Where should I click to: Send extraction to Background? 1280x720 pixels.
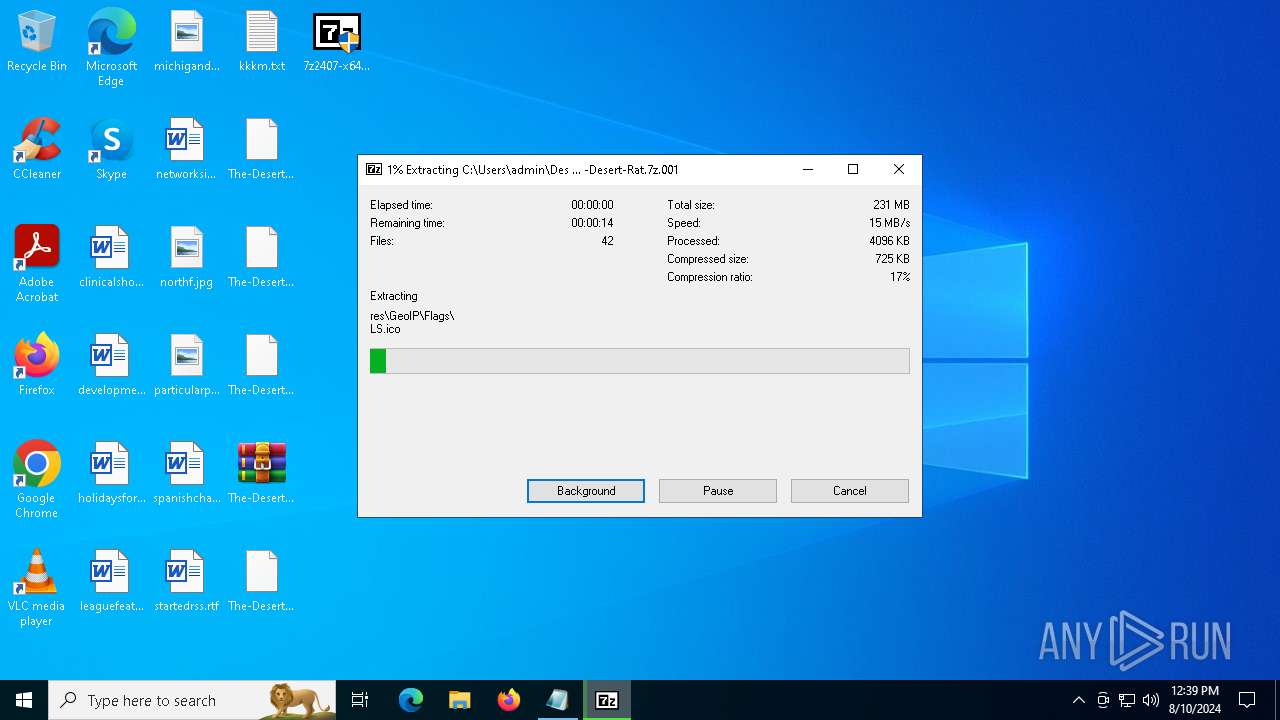(x=586, y=491)
